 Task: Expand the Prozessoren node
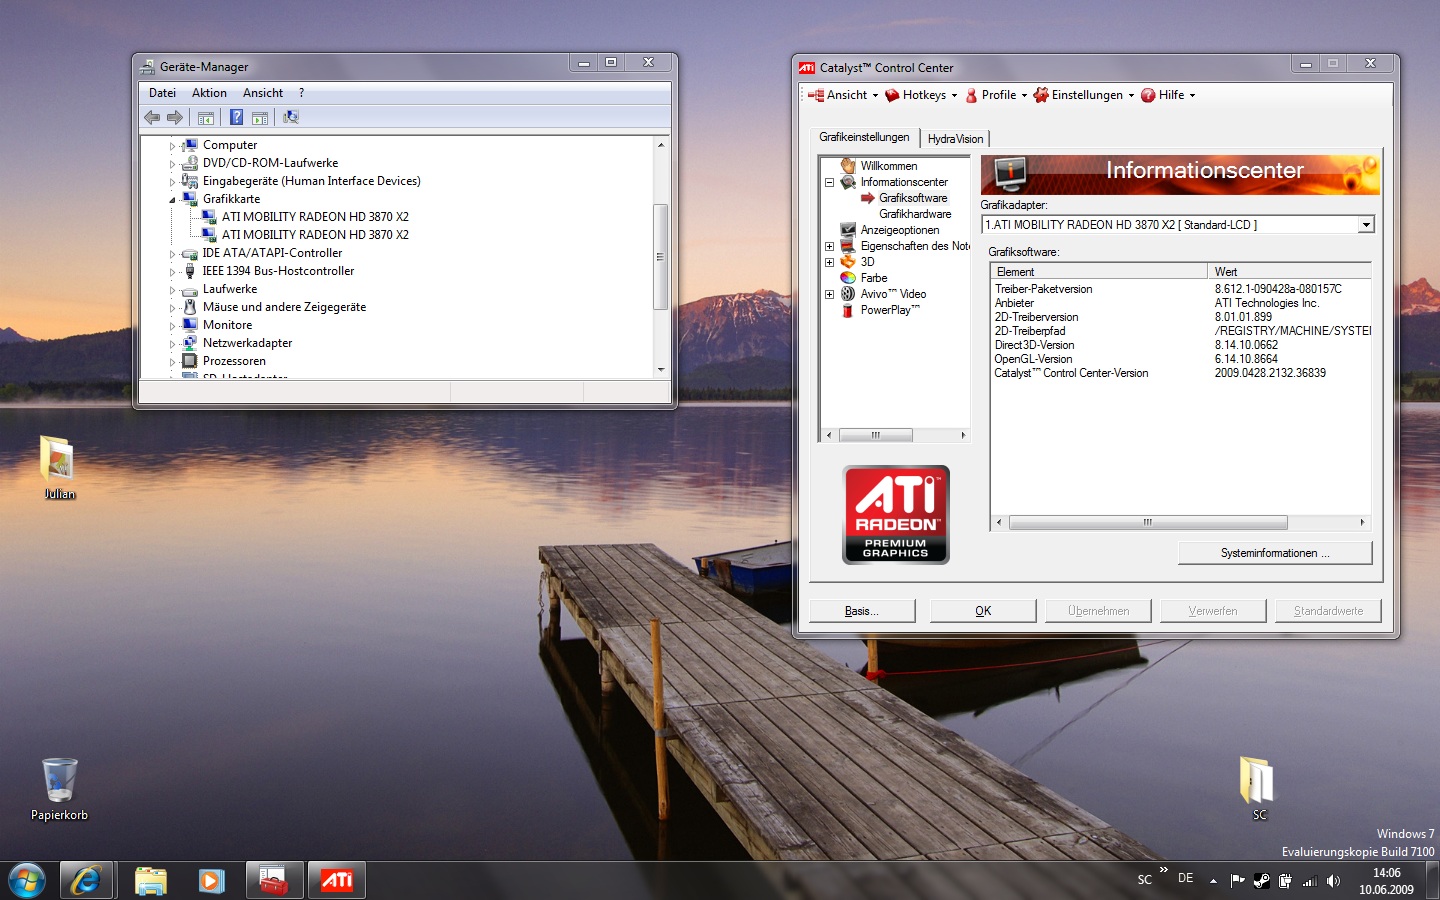pos(172,362)
